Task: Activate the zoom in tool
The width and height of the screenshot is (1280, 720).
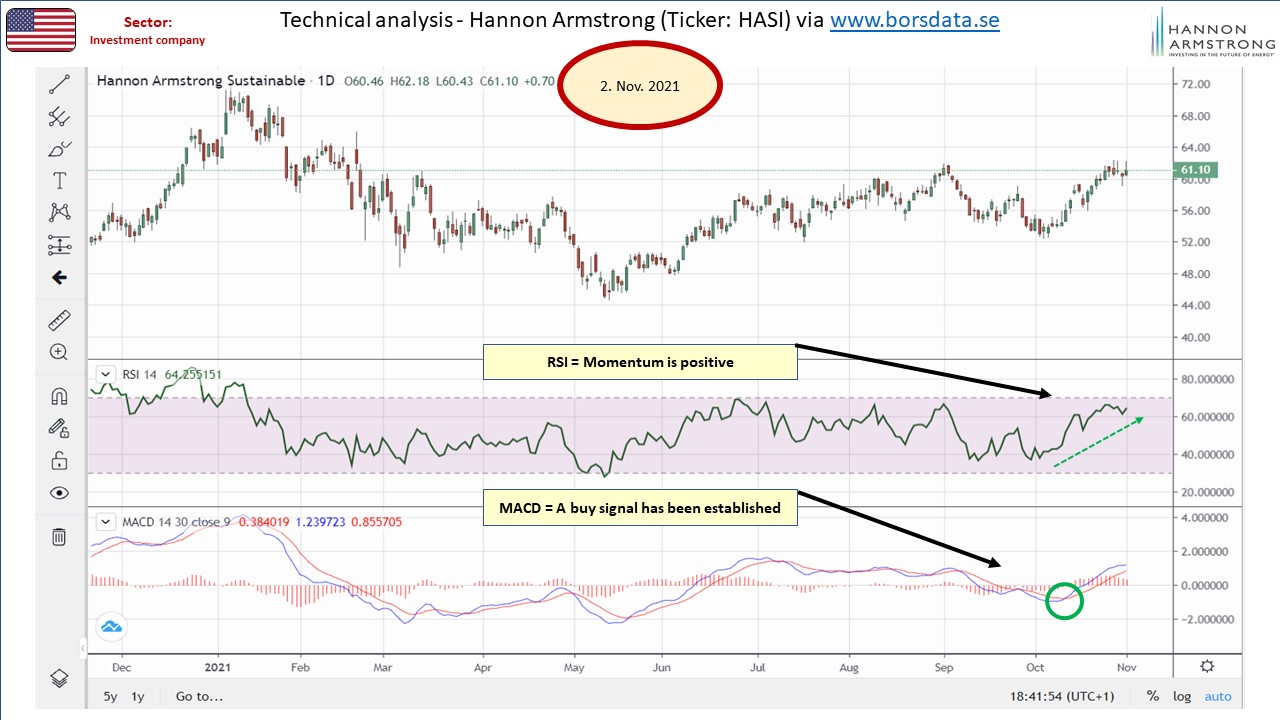Action: click(x=59, y=352)
